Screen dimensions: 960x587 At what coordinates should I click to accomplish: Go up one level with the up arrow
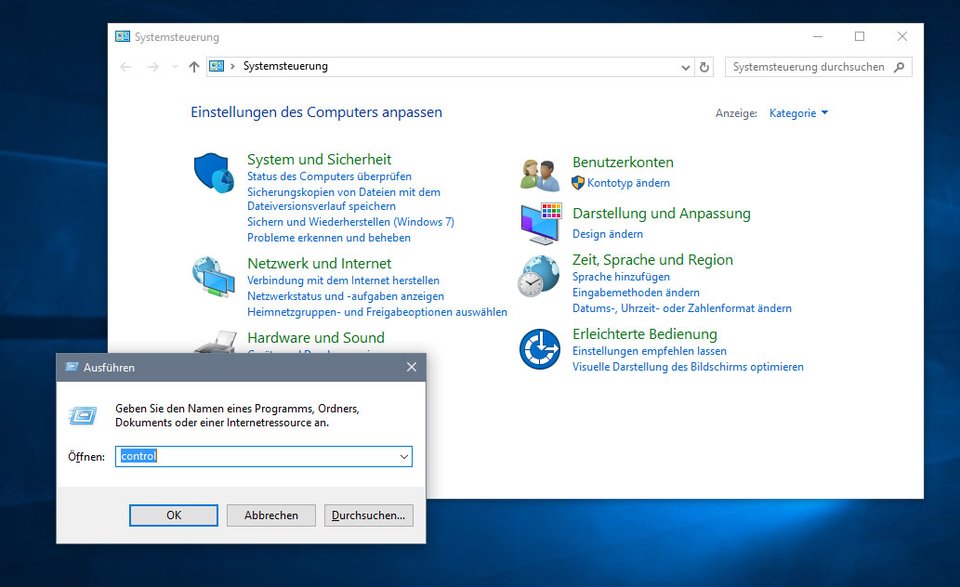click(x=194, y=67)
